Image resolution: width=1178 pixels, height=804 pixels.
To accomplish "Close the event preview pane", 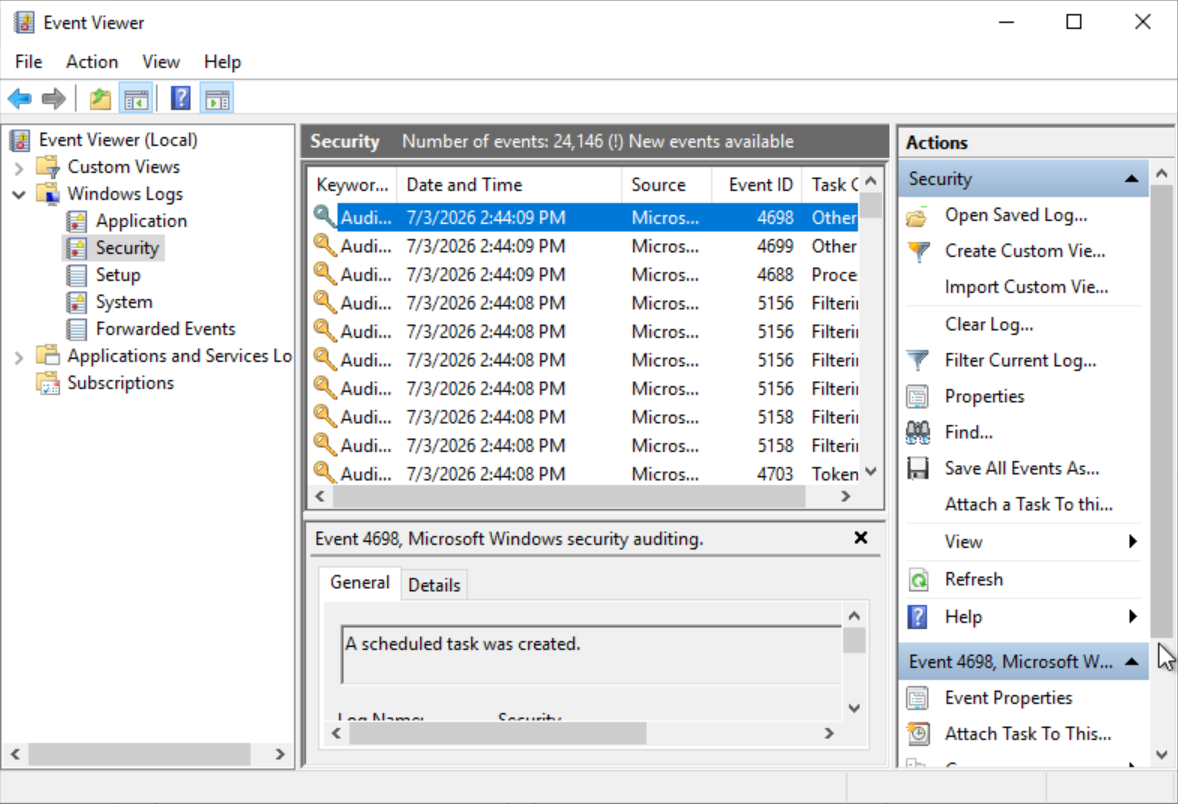I will (x=861, y=537).
